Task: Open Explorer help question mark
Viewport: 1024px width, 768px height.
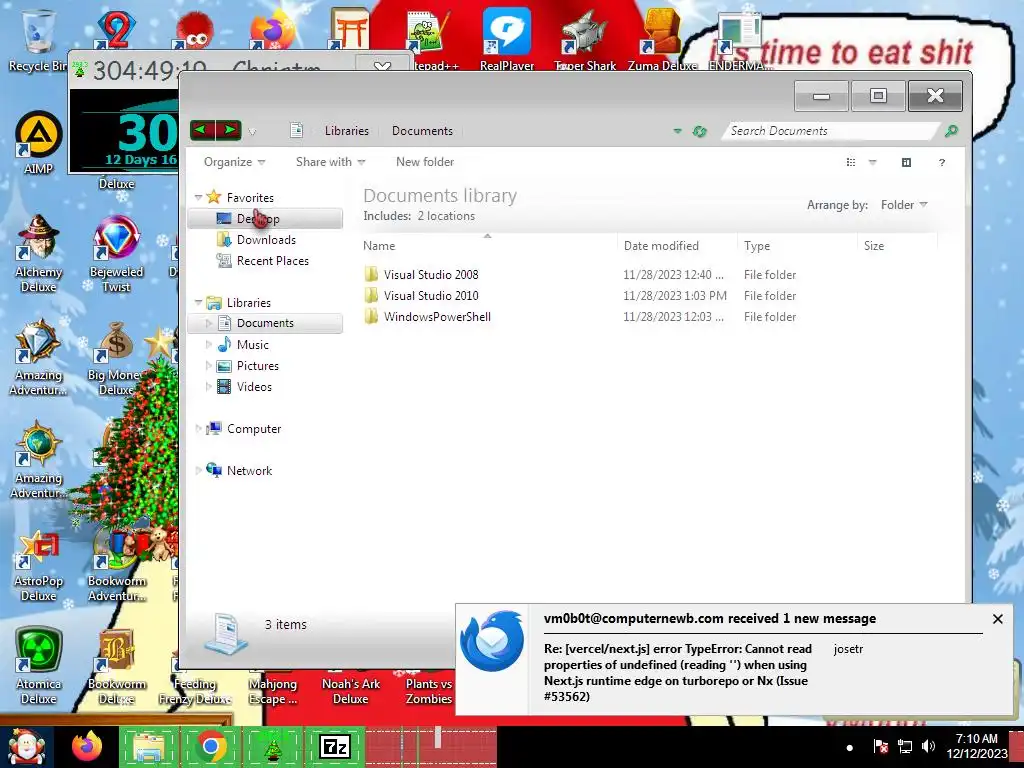Action: pos(942,162)
